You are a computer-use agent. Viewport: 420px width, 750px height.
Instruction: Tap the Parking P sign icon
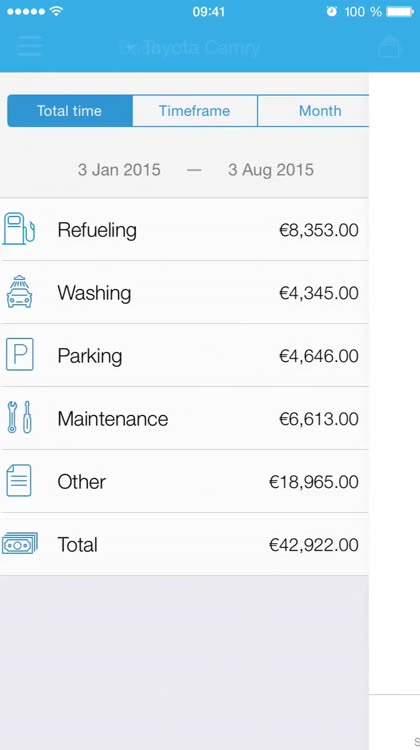(20, 354)
